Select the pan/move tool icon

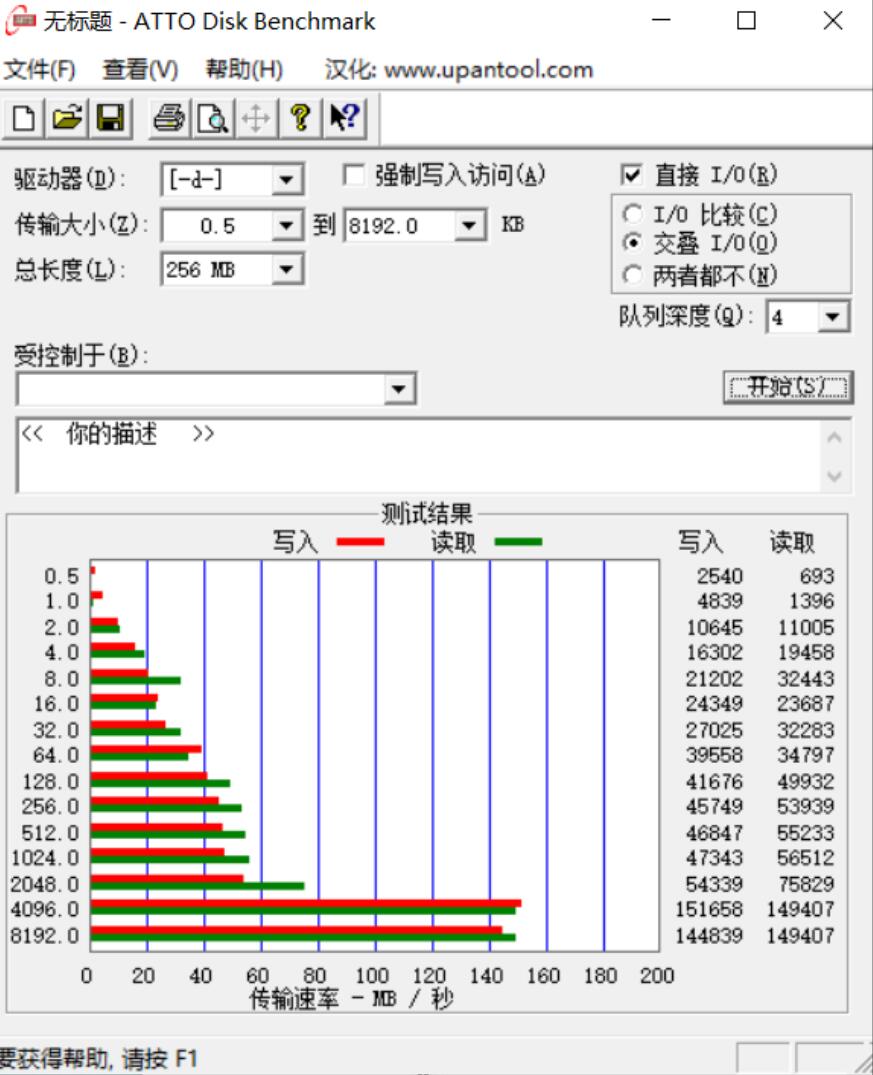[255, 116]
